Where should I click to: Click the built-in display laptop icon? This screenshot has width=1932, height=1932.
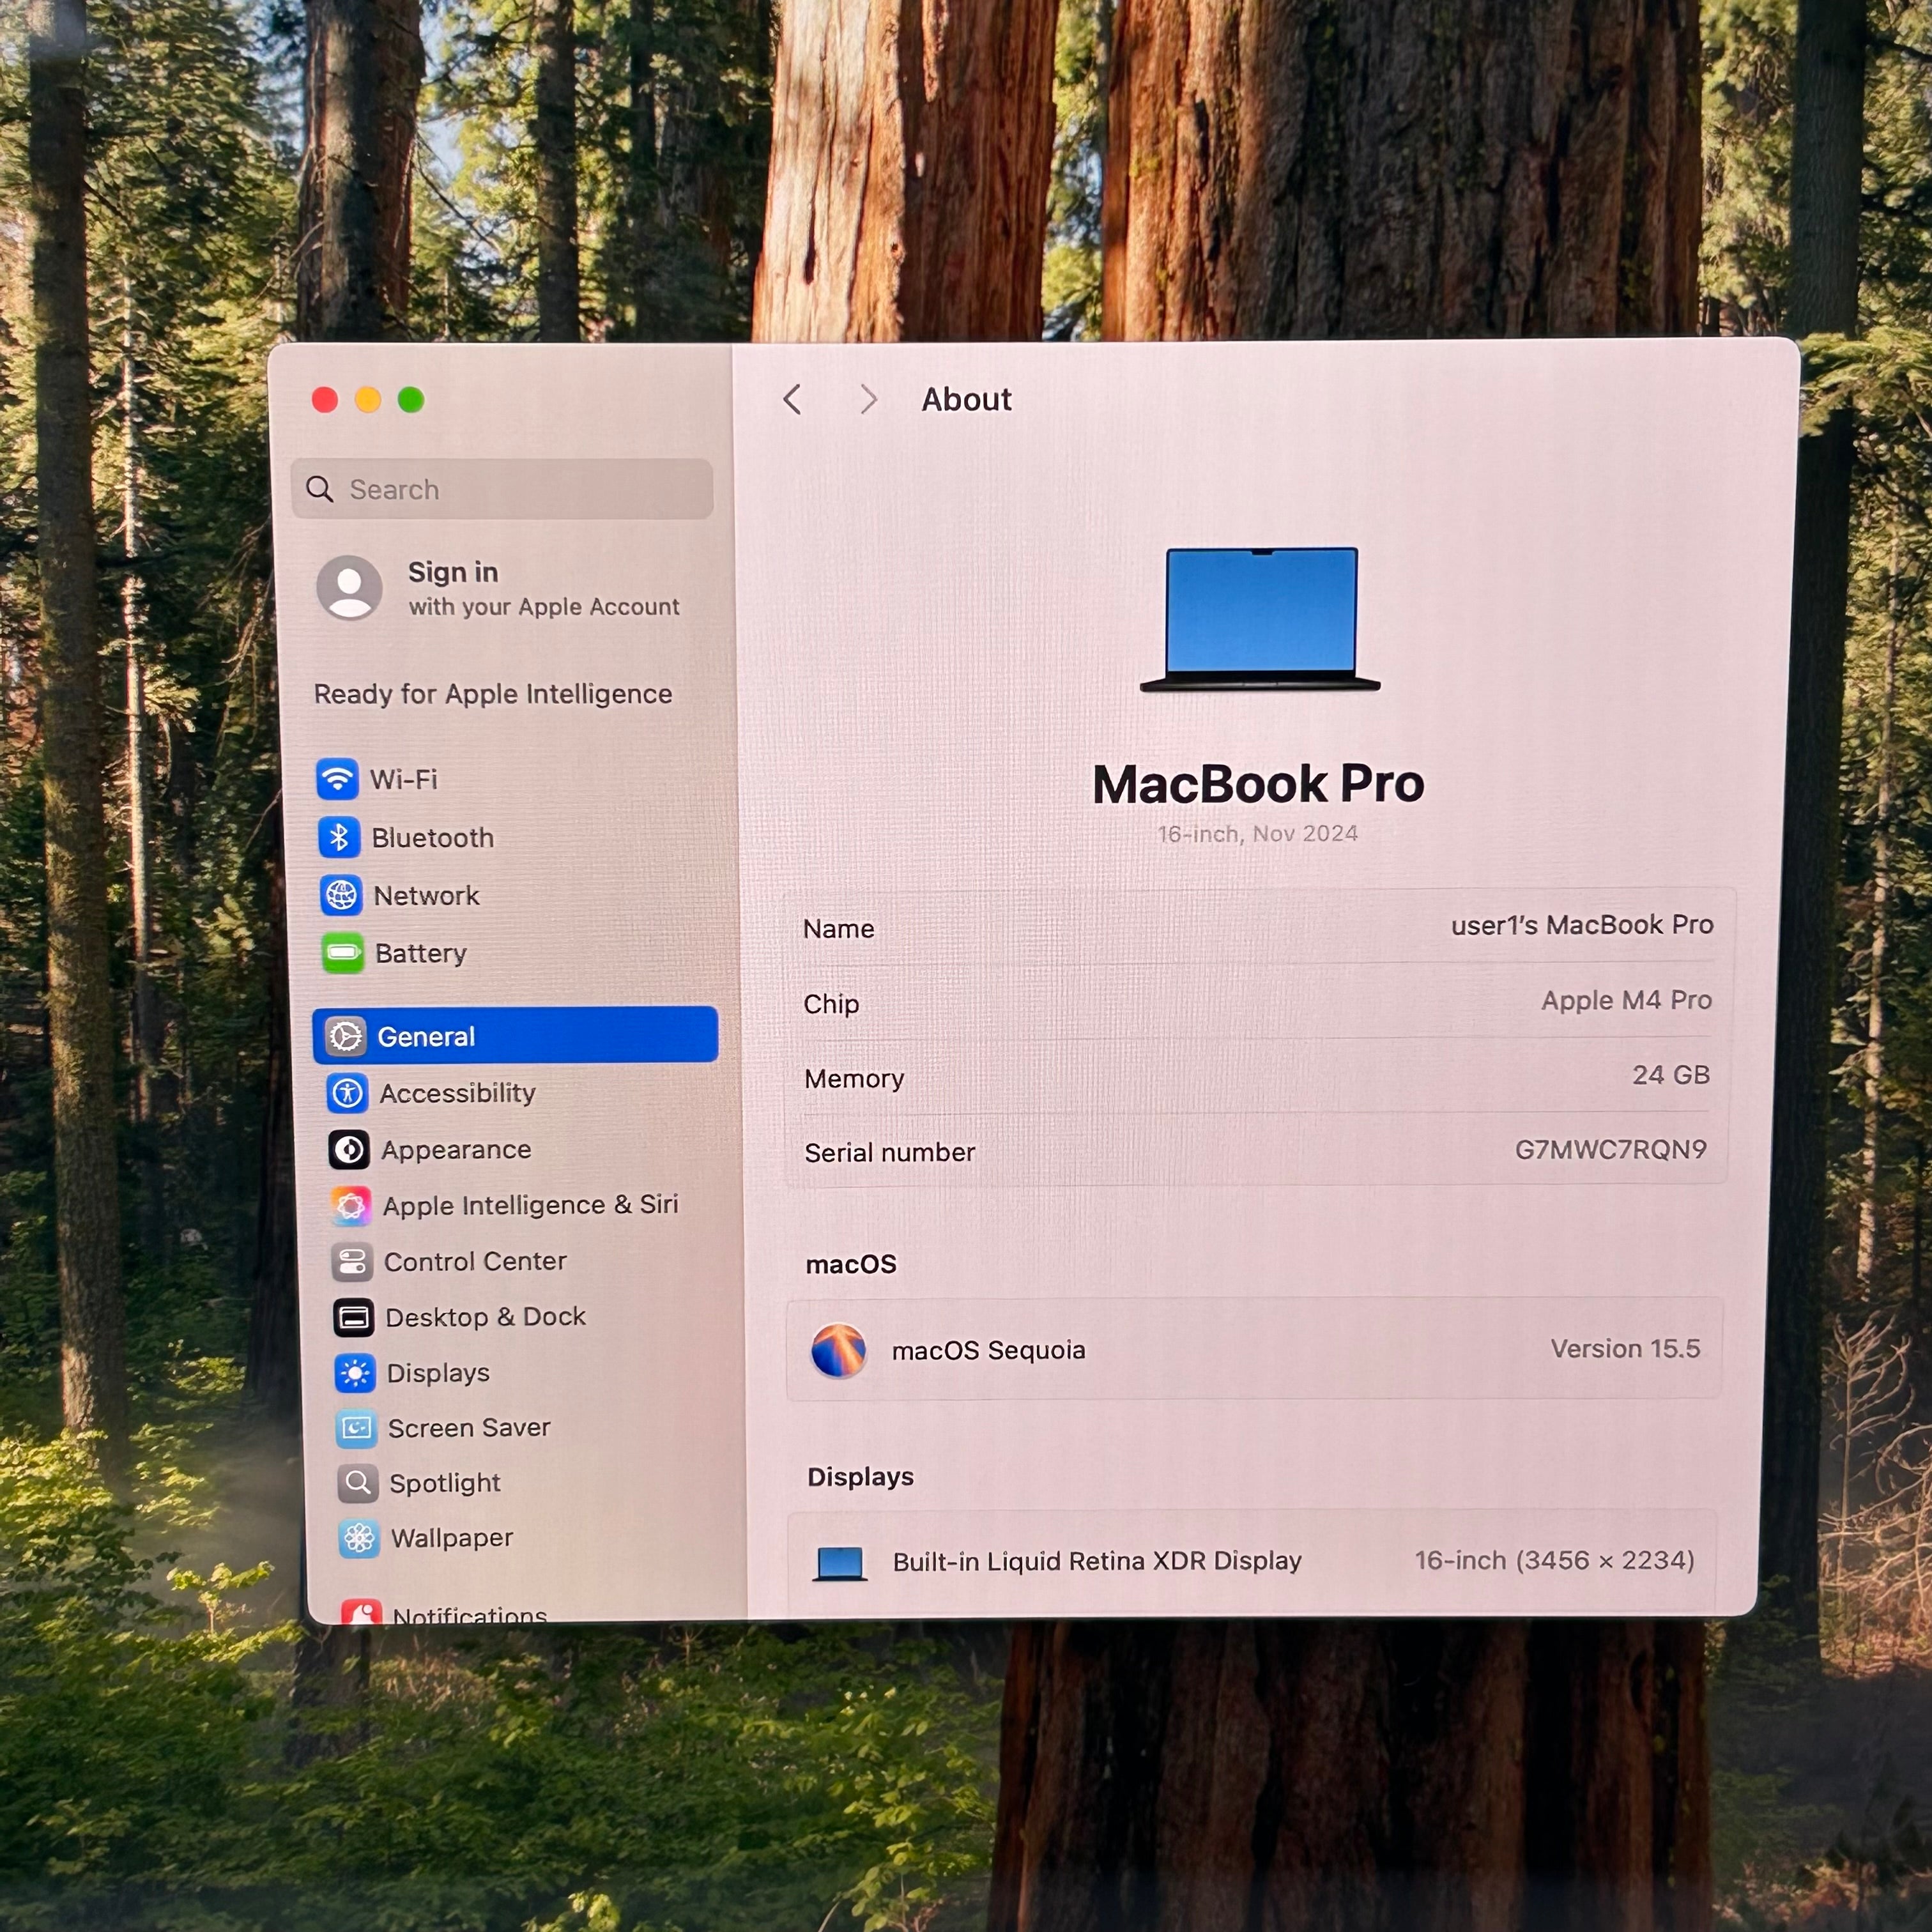click(x=840, y=1563)
